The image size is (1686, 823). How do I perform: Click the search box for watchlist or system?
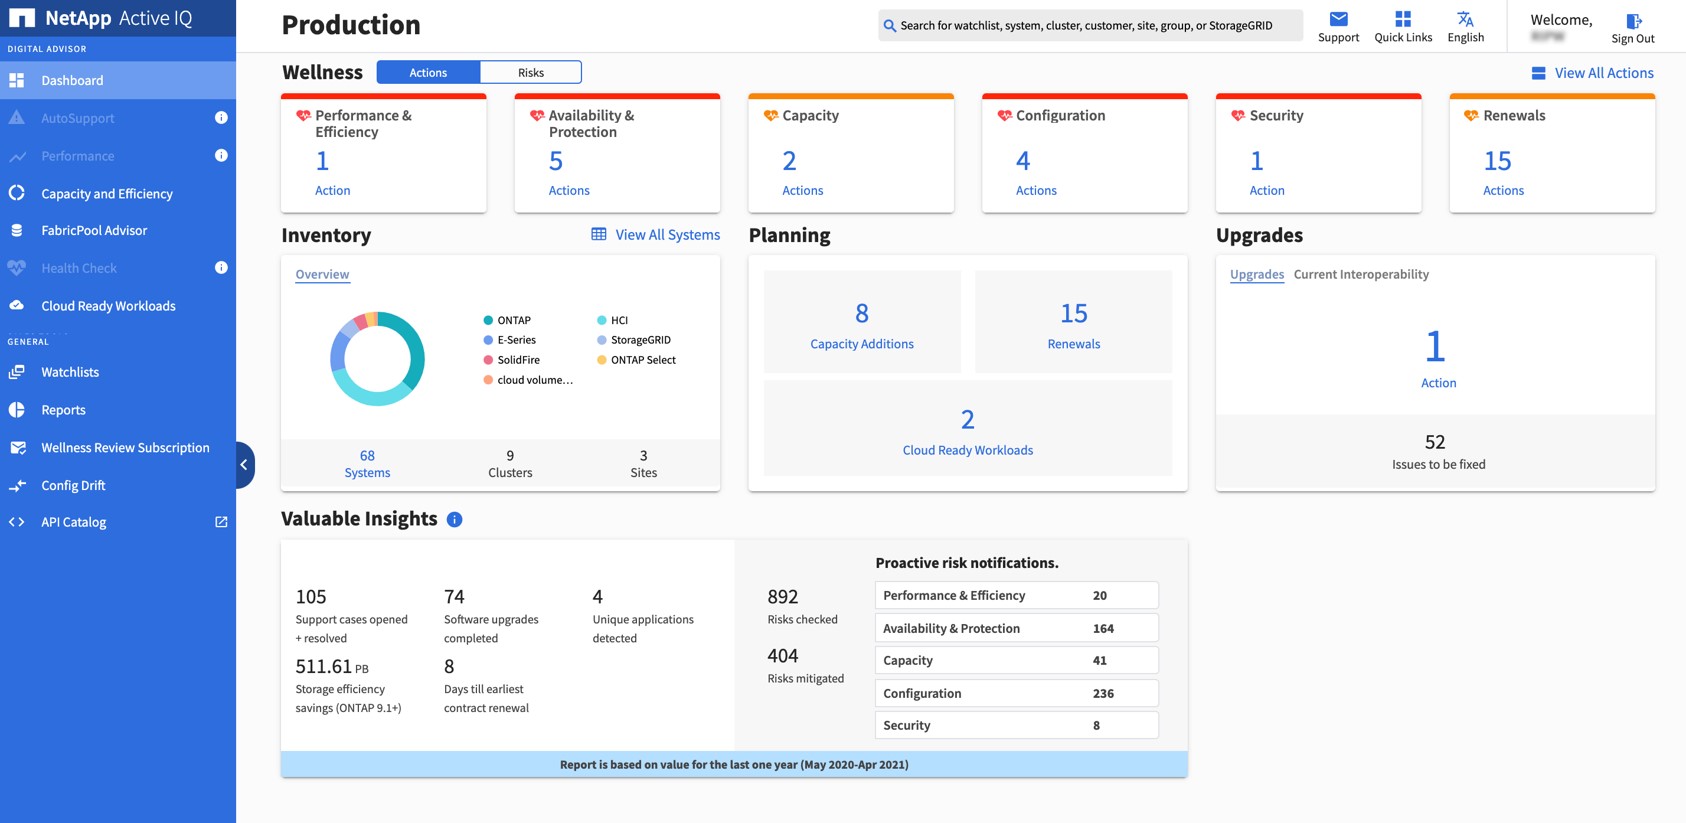click(x=1090, y=25)
